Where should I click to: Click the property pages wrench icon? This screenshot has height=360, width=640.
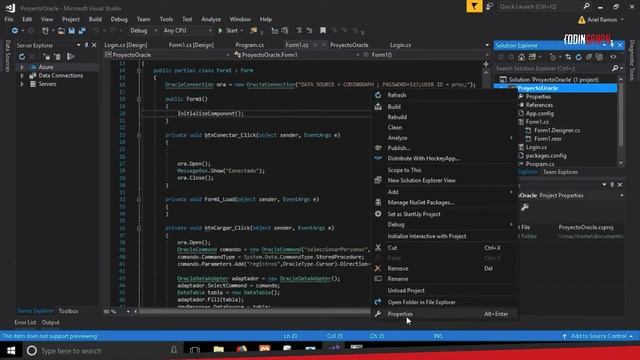click(525, 207)
